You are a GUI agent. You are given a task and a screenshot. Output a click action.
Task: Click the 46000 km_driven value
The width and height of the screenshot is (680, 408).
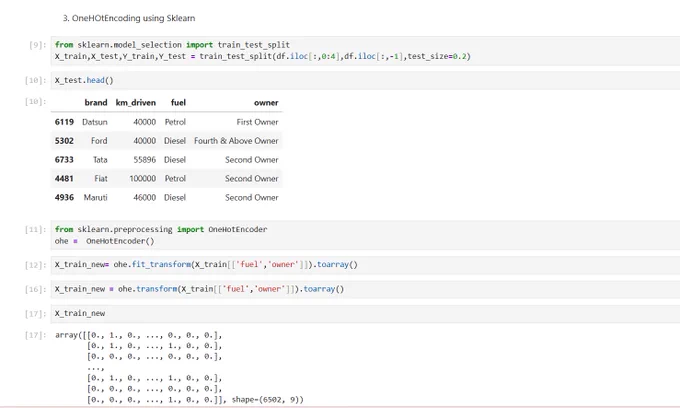(x=144, y=198)
